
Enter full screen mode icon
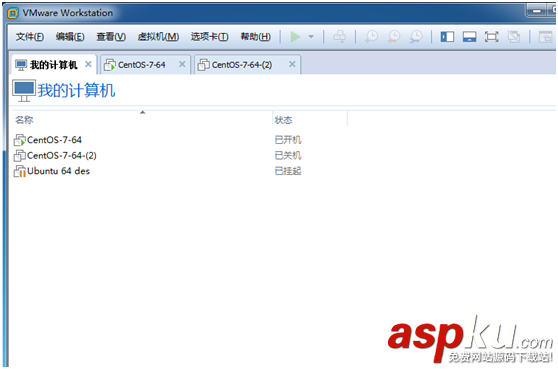tap(491, 36)
